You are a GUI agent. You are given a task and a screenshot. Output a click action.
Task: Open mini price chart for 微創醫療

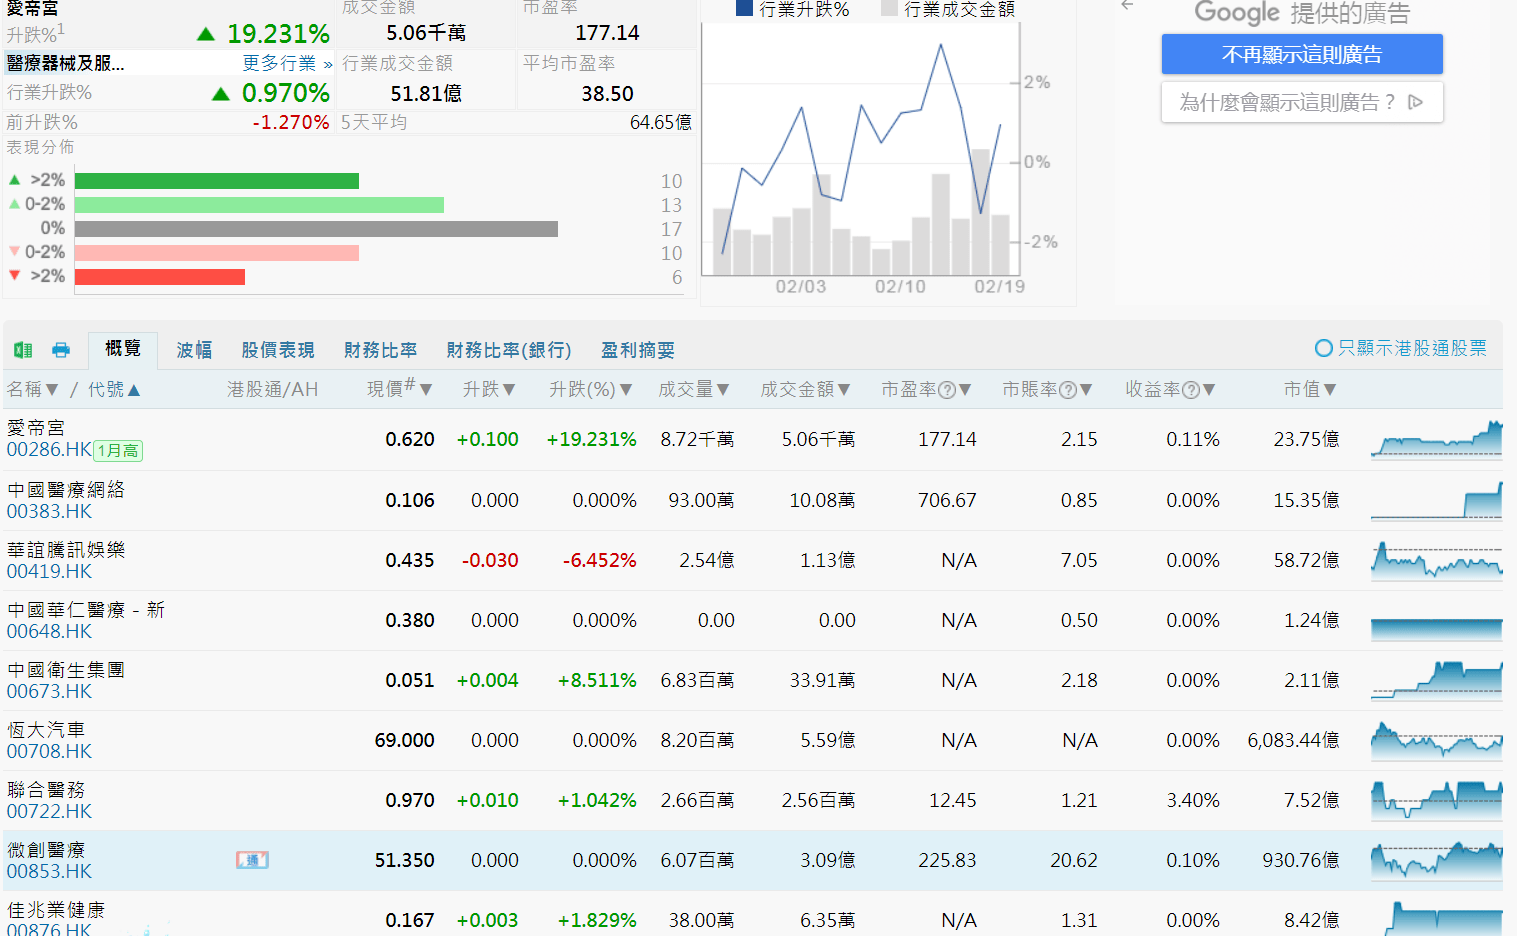pos(1436,860)
